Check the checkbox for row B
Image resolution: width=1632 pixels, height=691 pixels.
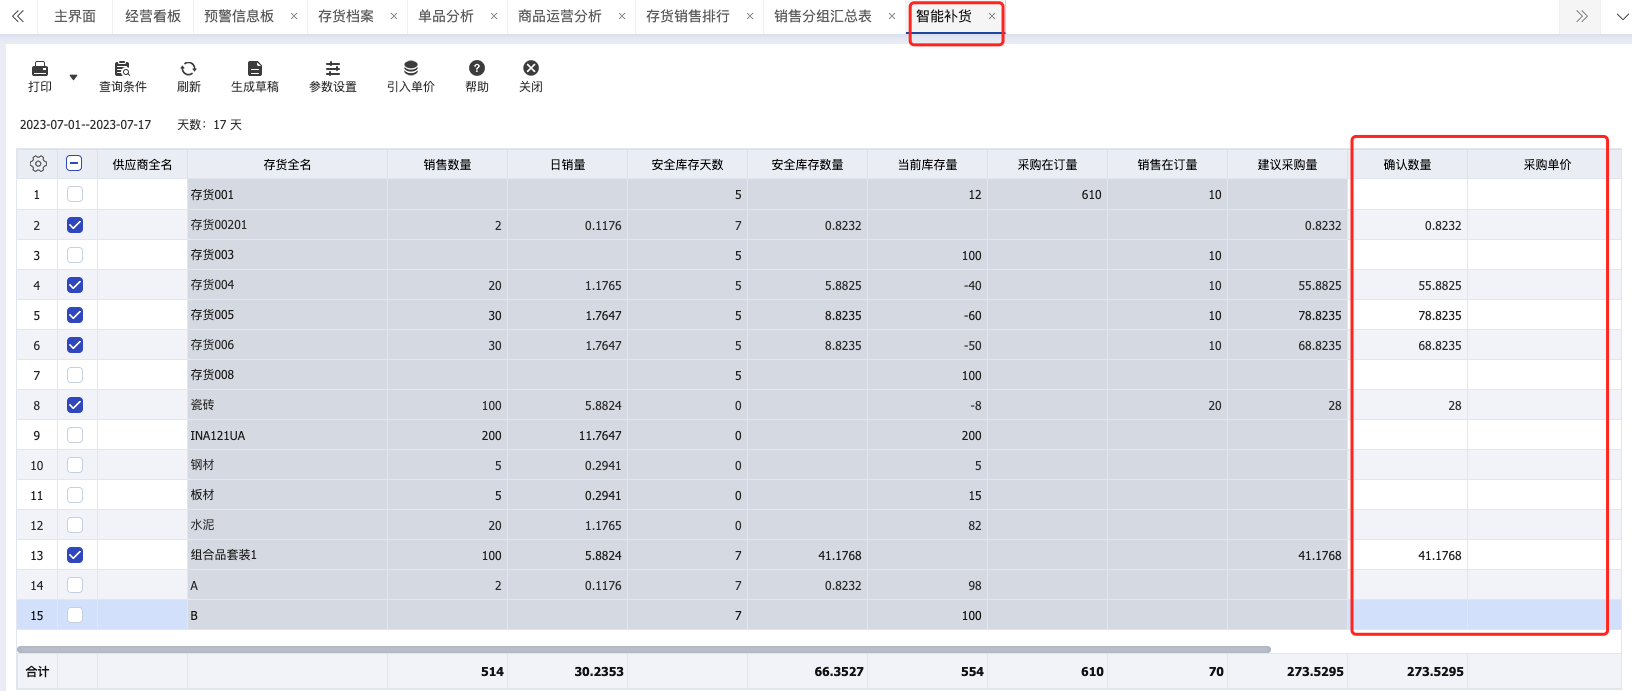(x=75, y=615)
